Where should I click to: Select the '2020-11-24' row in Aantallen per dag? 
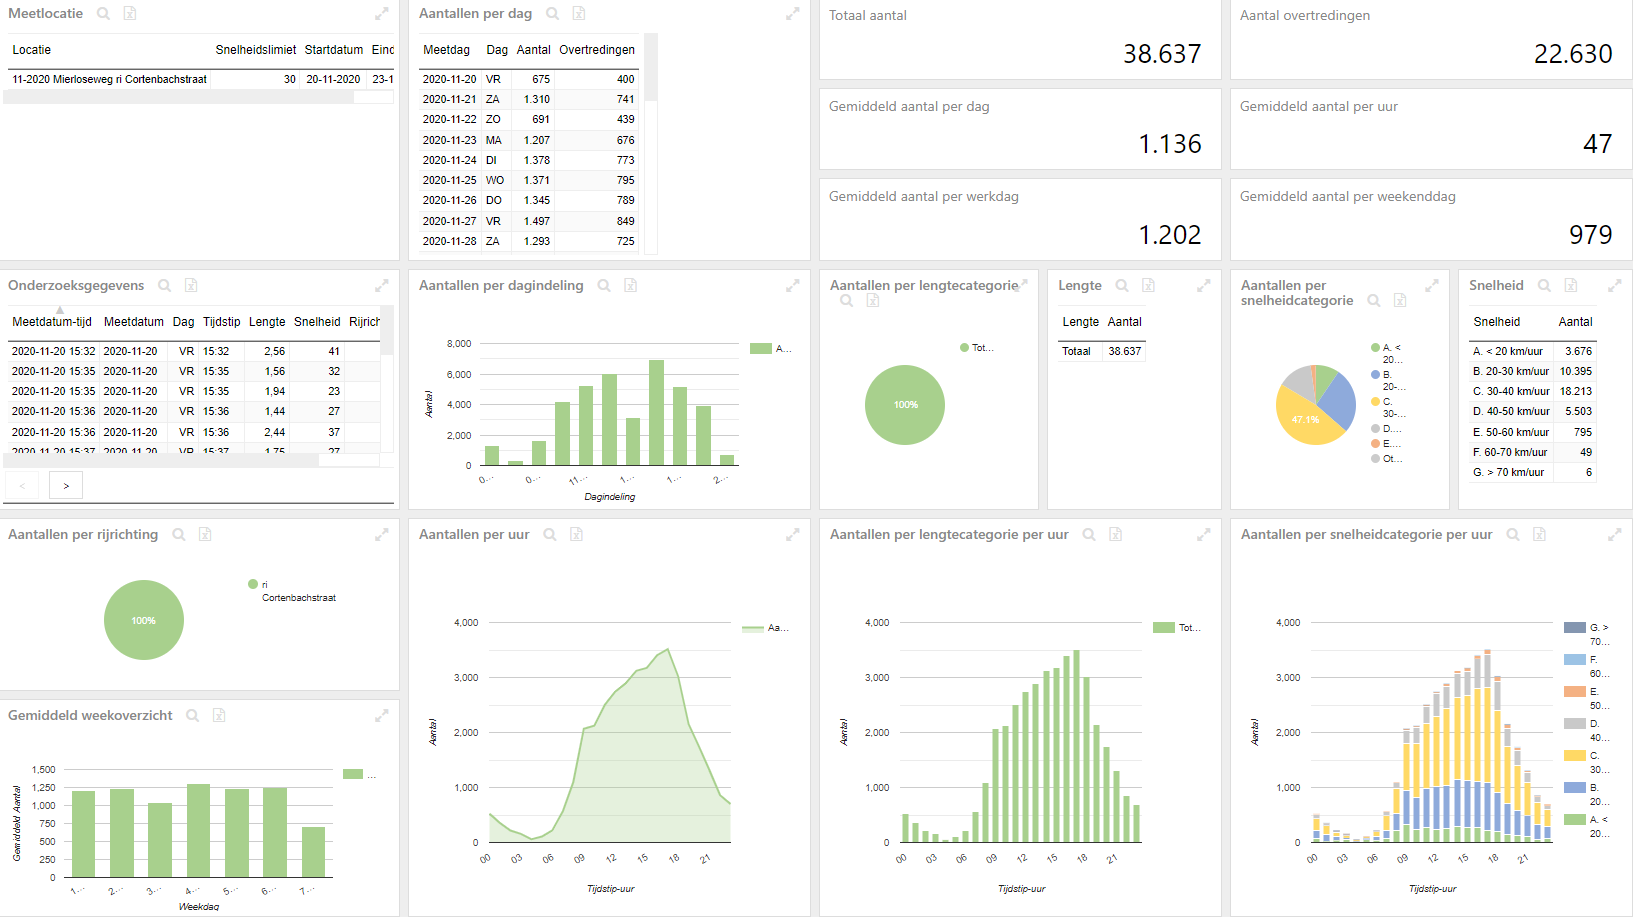click(x=529, y=160)
